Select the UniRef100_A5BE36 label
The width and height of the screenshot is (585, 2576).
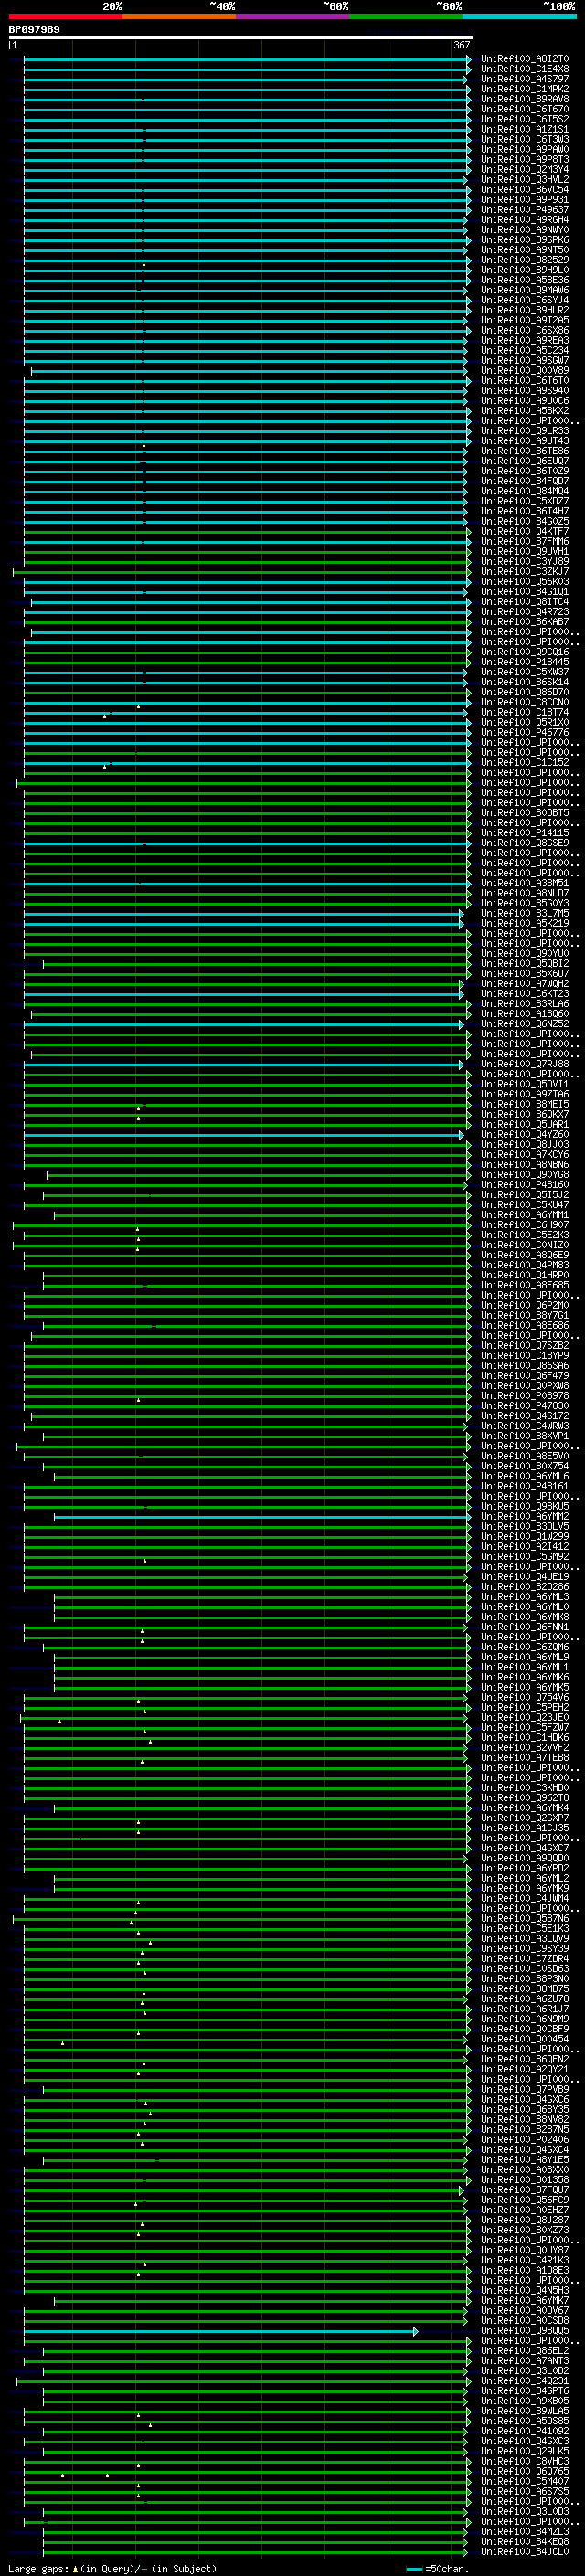[525, 280]
